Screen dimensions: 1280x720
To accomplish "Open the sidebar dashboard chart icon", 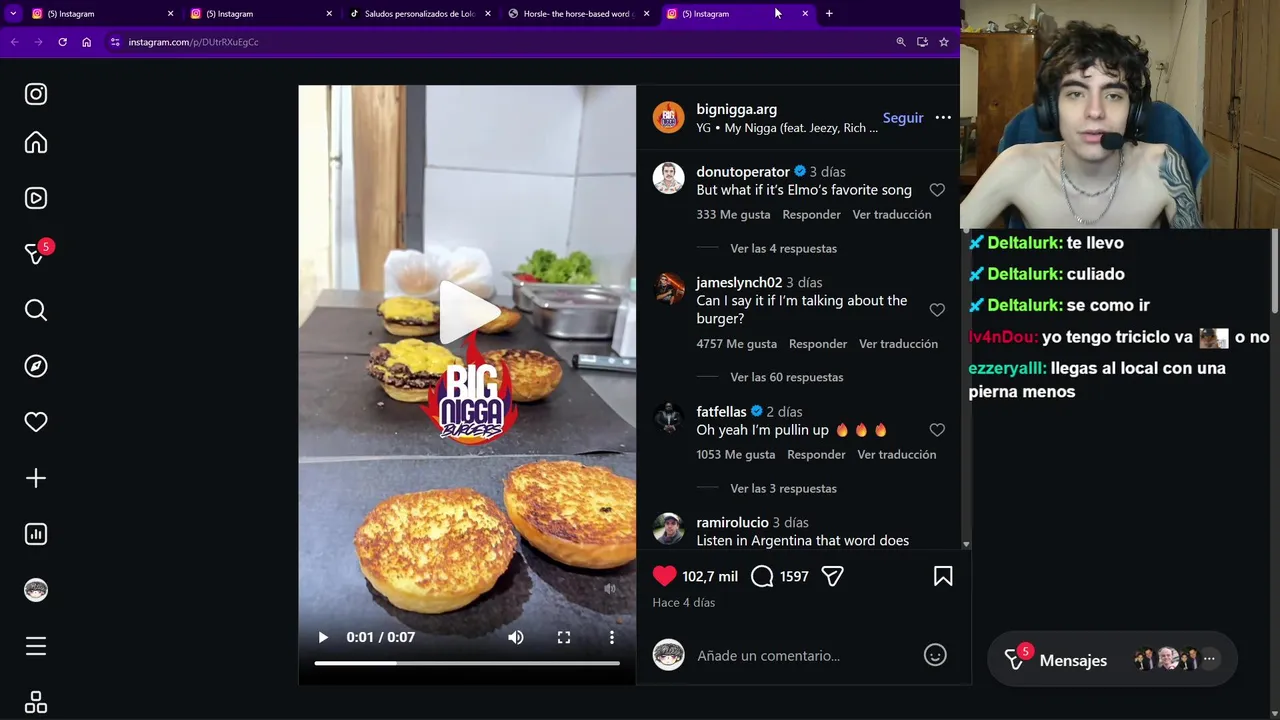I will (36, 534).
